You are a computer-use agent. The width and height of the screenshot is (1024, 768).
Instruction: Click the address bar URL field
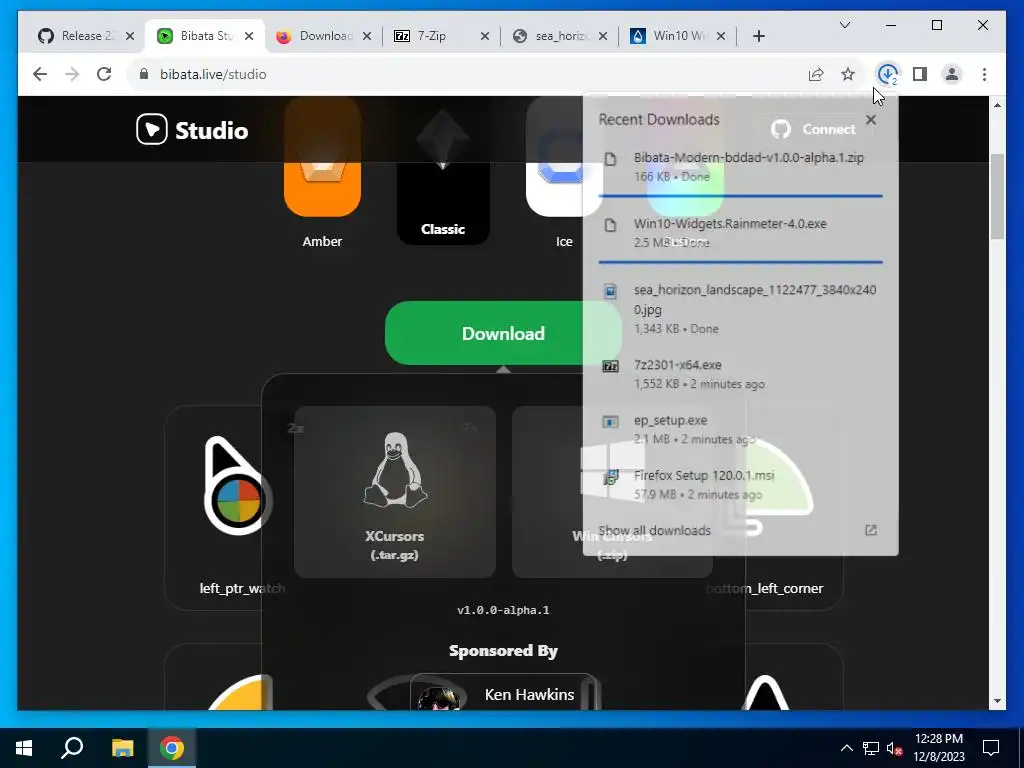[x=470, y=74]
